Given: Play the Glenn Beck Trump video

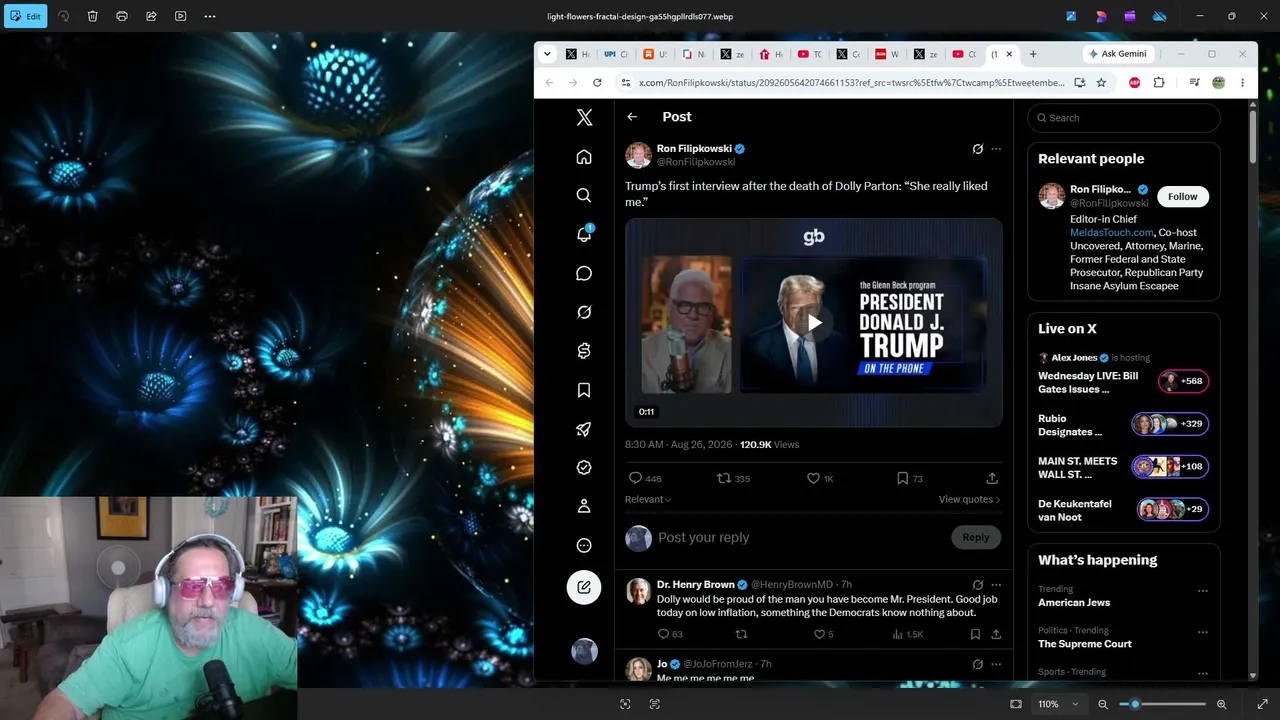Looking at the screenshot, I should point(814,323).
